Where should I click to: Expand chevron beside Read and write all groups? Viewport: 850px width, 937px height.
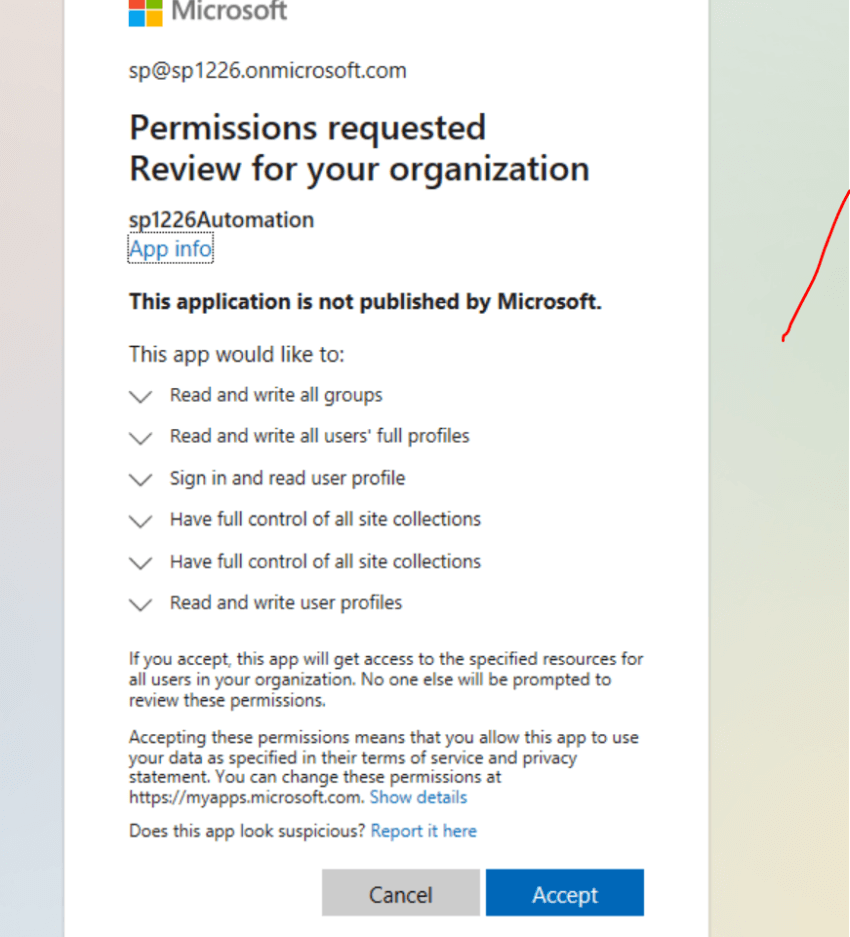[x=140, y=397]
